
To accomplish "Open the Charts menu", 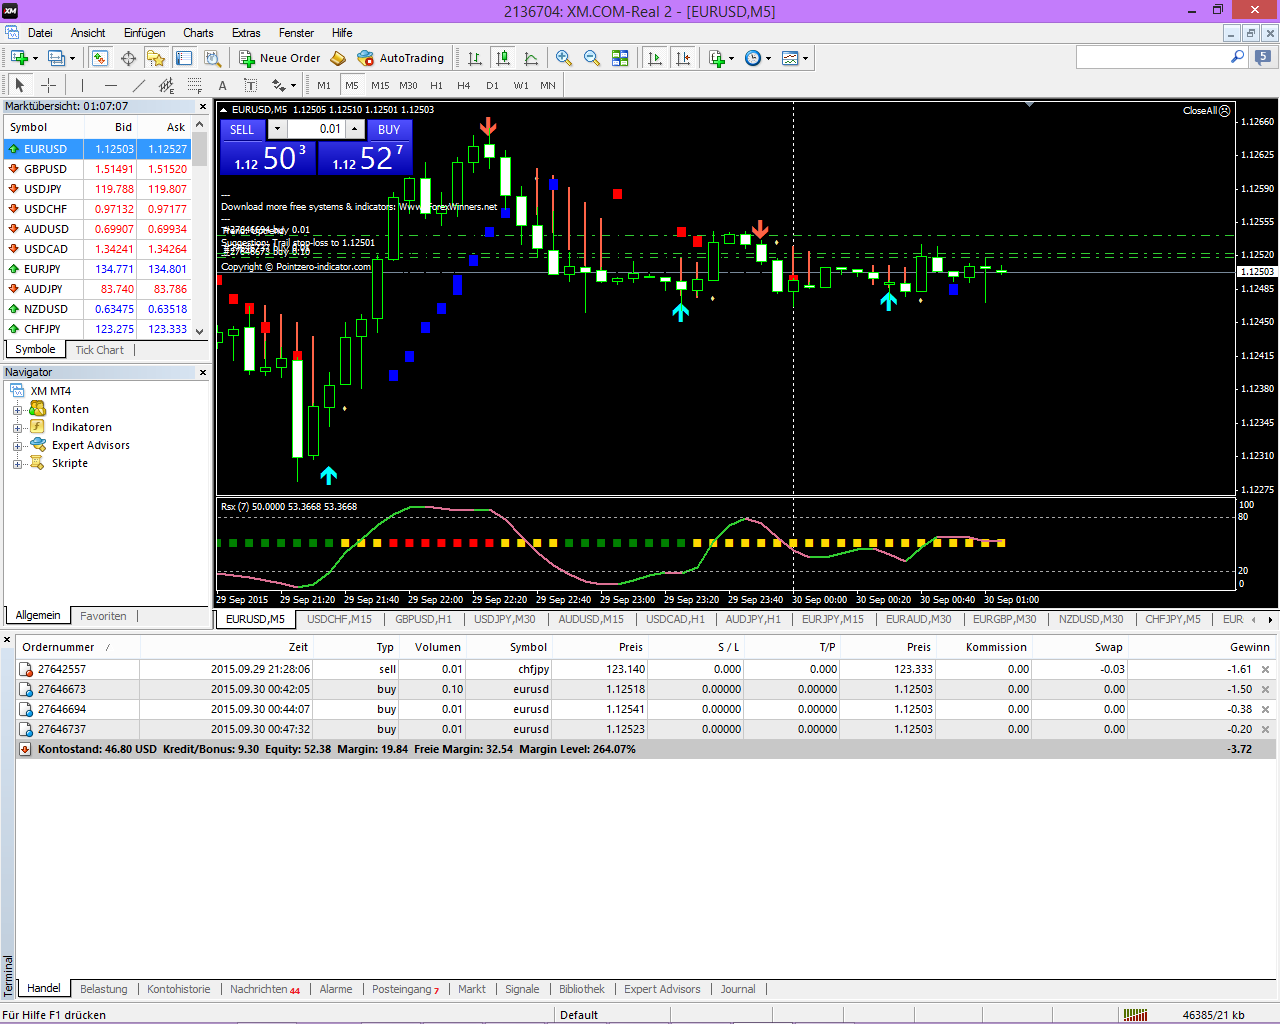I will pyautogui.click(x=198, y=33).
